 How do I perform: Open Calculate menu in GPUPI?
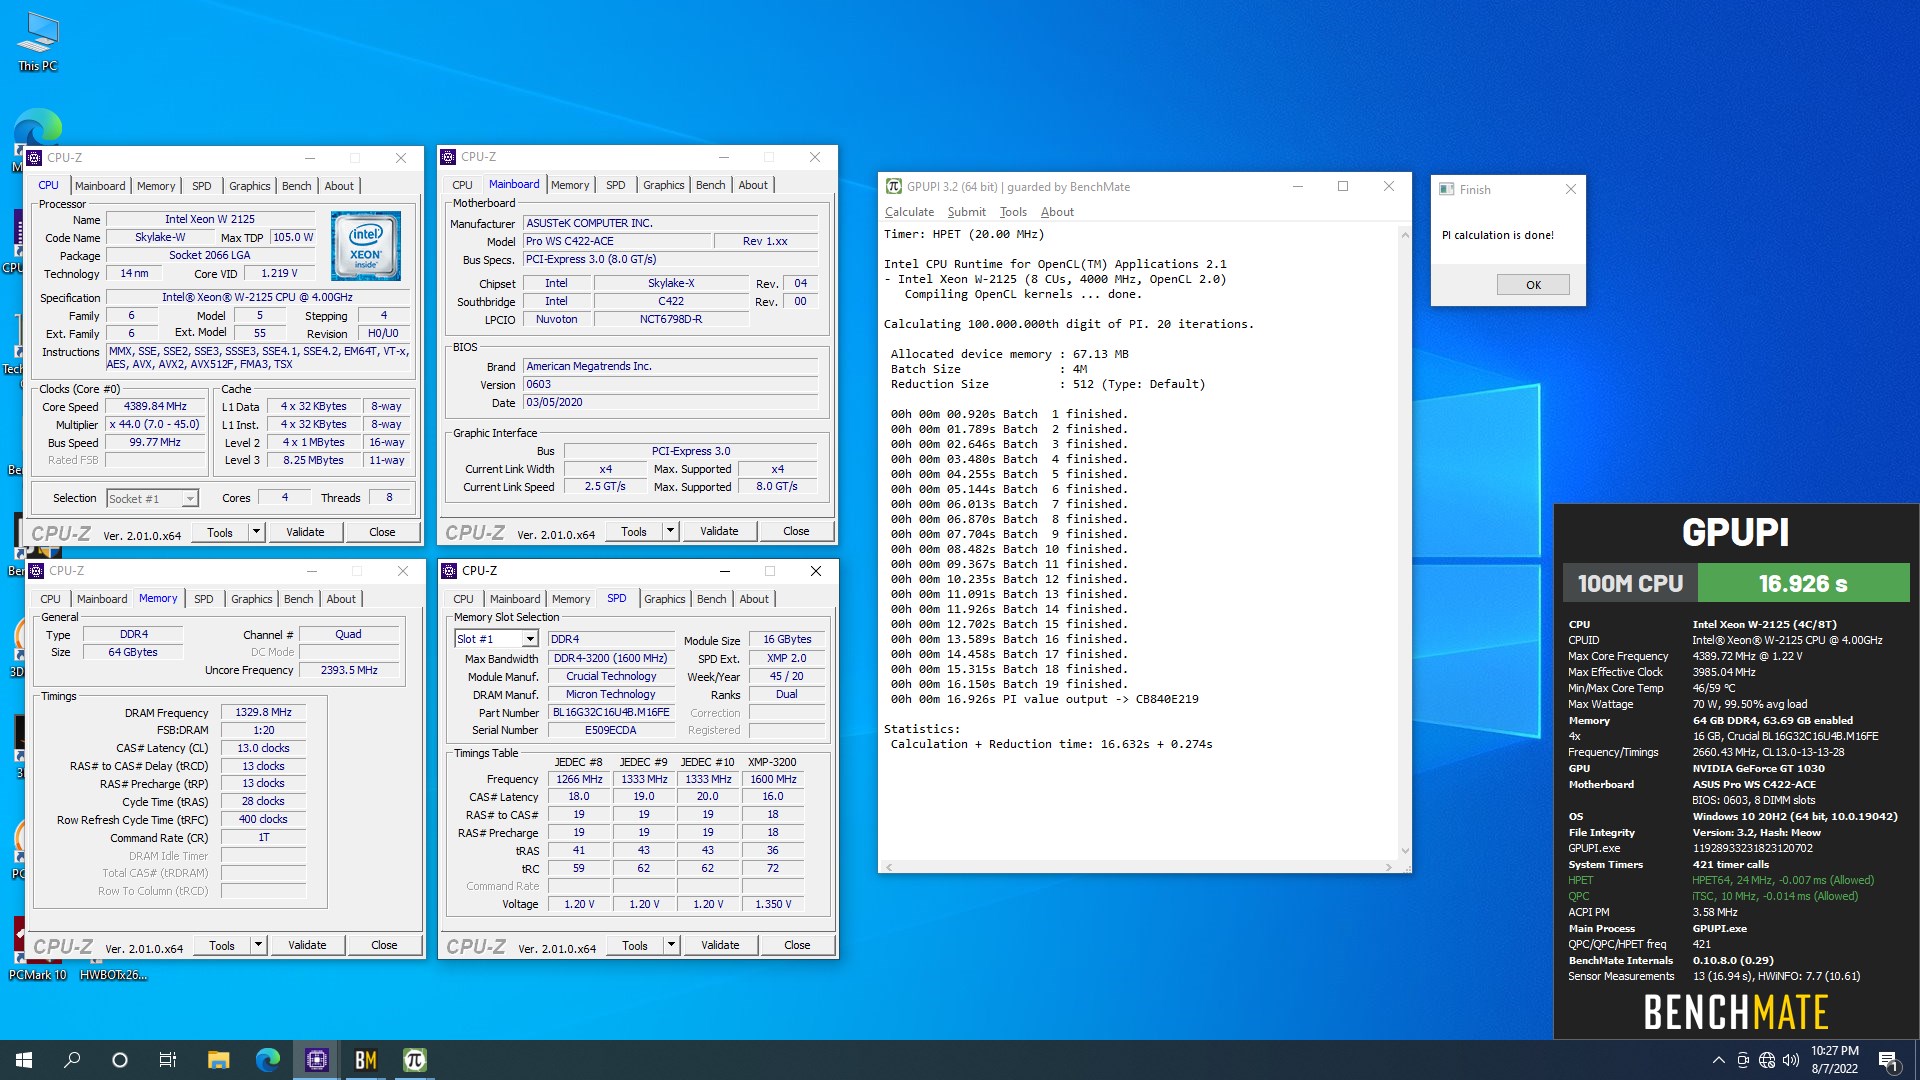909,212
